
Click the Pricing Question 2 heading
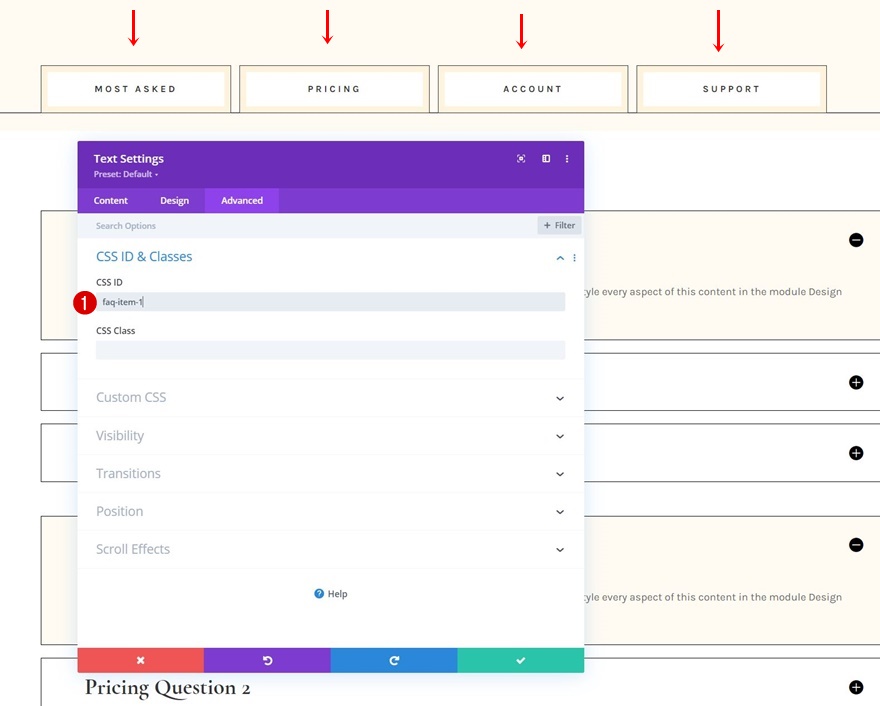pyautogui.click(x=167, y=687)
